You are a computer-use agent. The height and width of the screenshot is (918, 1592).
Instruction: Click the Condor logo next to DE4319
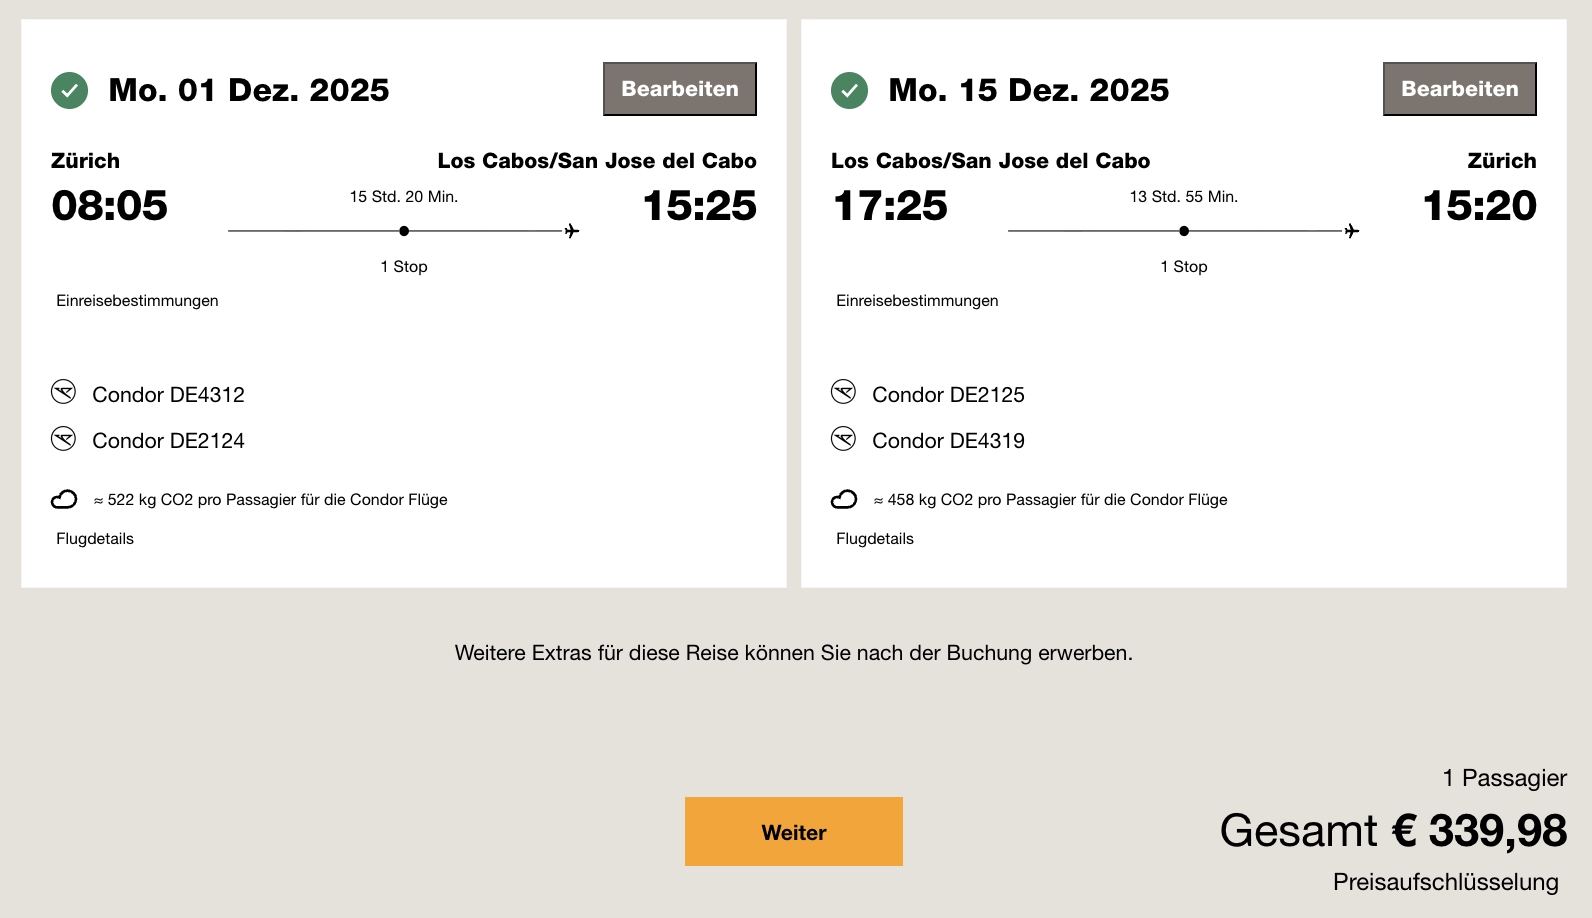click(x=843, y=439)
